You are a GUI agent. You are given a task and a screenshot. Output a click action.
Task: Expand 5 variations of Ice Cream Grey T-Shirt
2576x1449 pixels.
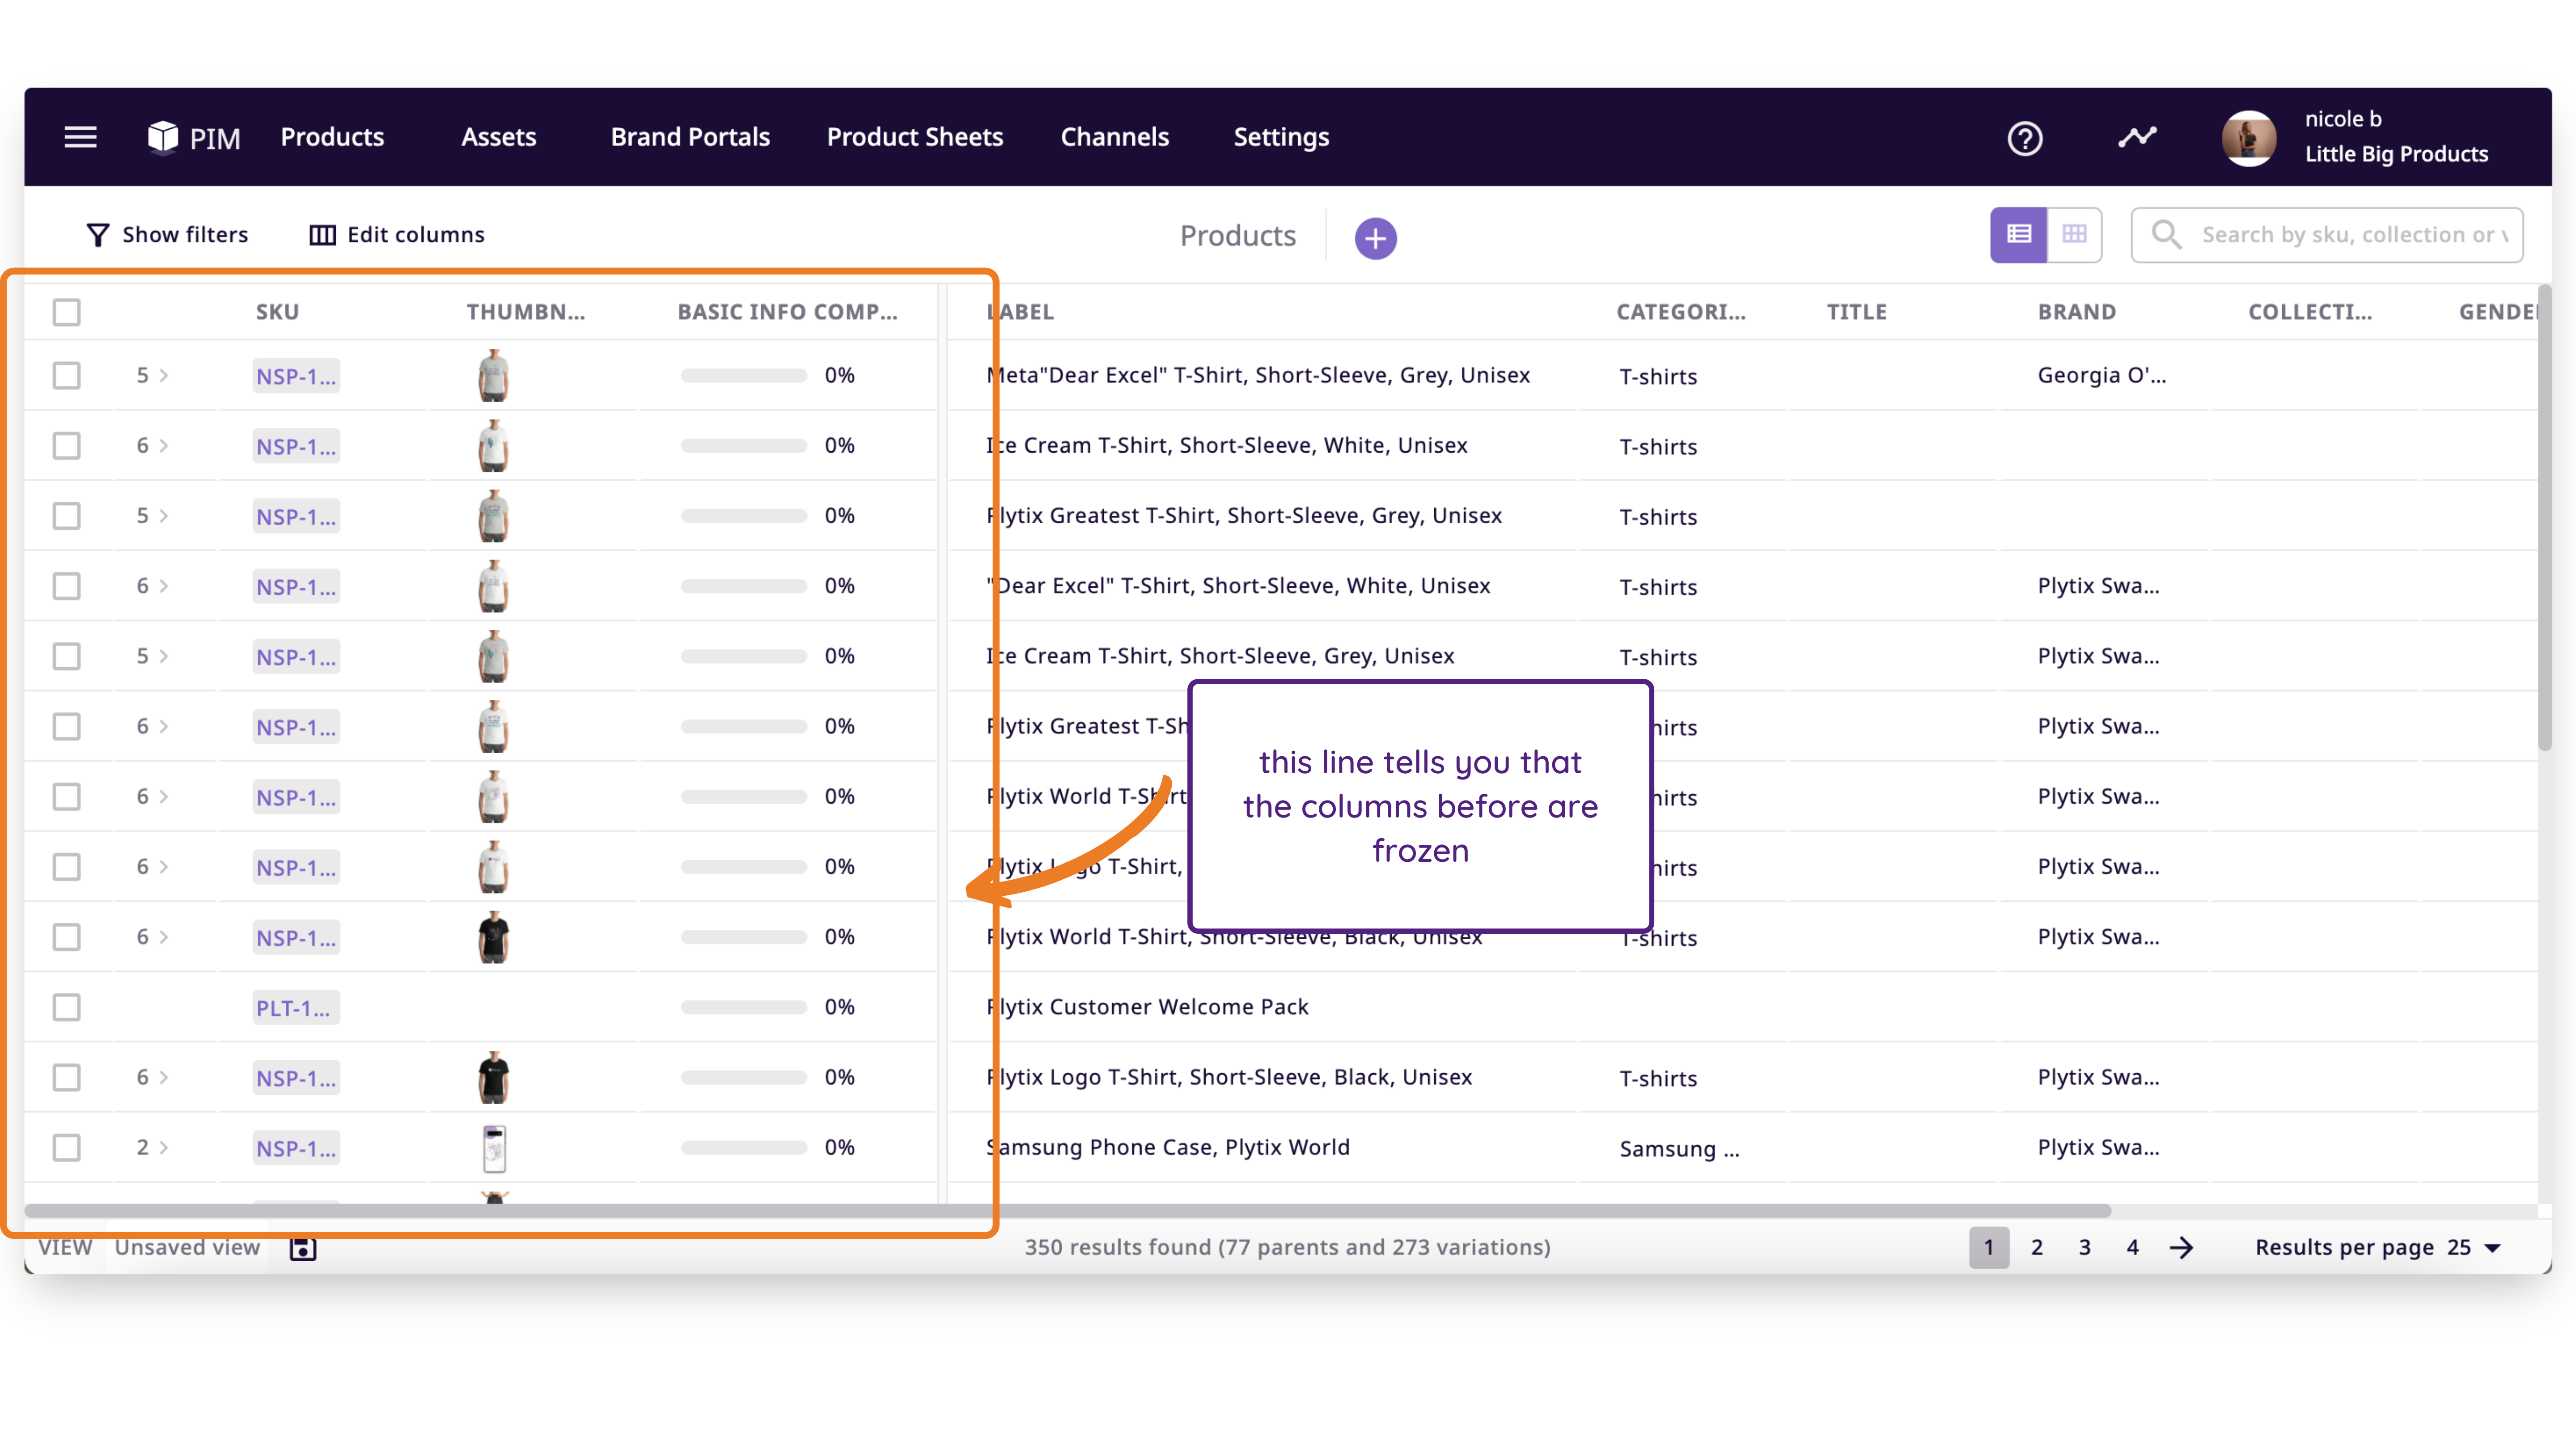pyautogui.click(x=152, y=655)
